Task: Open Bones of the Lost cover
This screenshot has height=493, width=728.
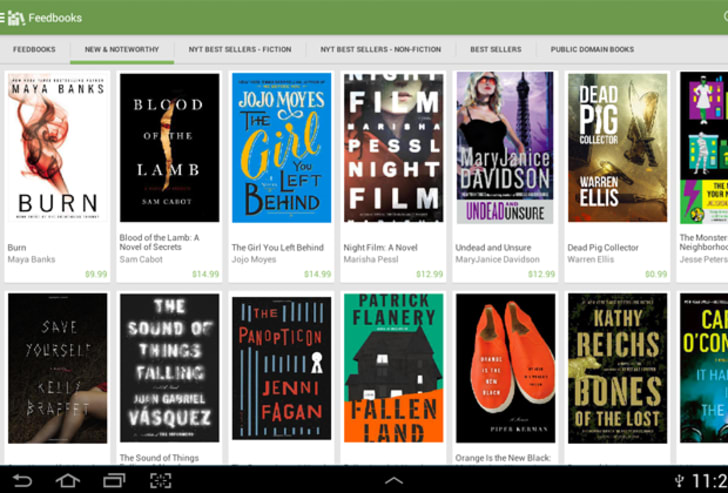Action: 618,368
